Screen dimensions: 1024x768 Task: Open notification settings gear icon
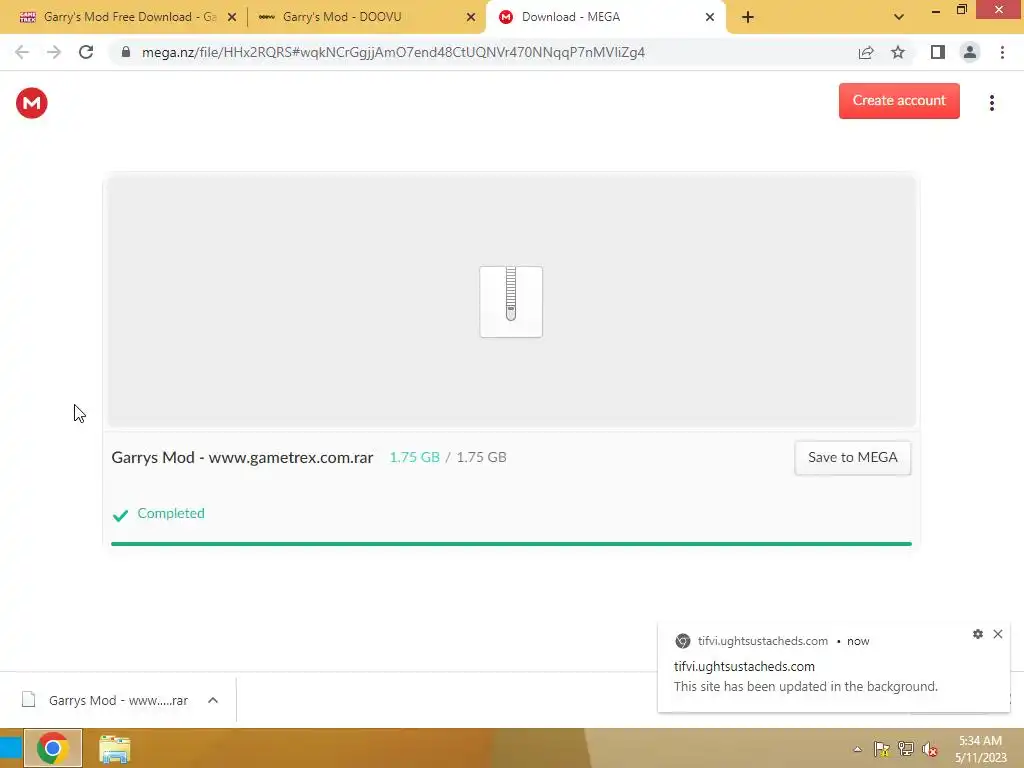point(978,634)
